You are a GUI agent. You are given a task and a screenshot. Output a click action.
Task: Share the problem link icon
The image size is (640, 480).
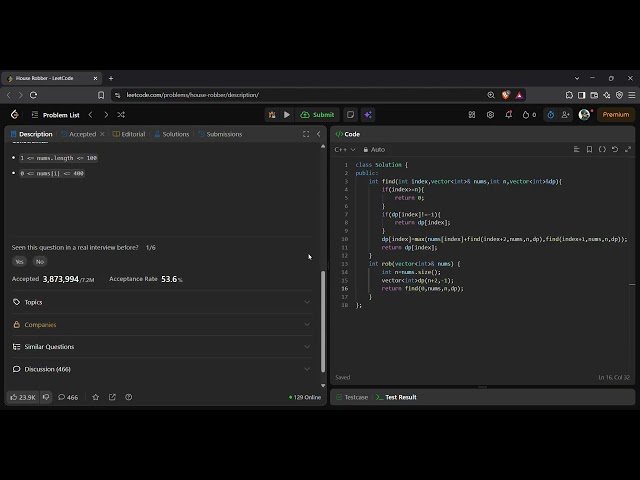(112, 397)
